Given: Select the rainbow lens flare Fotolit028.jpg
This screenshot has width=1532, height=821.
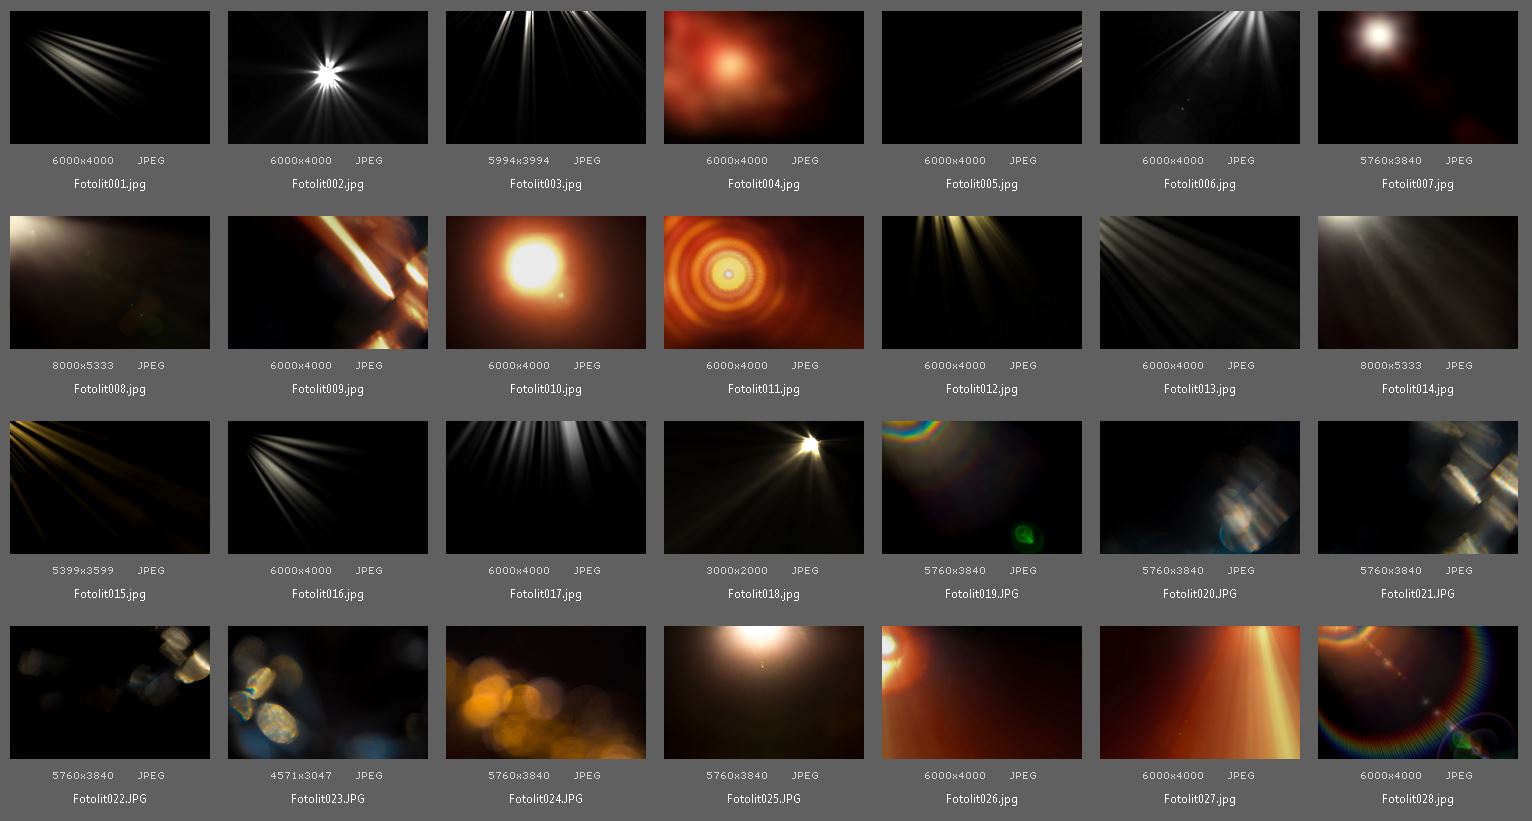Looking at the screenshot, I should point(1417,692).
